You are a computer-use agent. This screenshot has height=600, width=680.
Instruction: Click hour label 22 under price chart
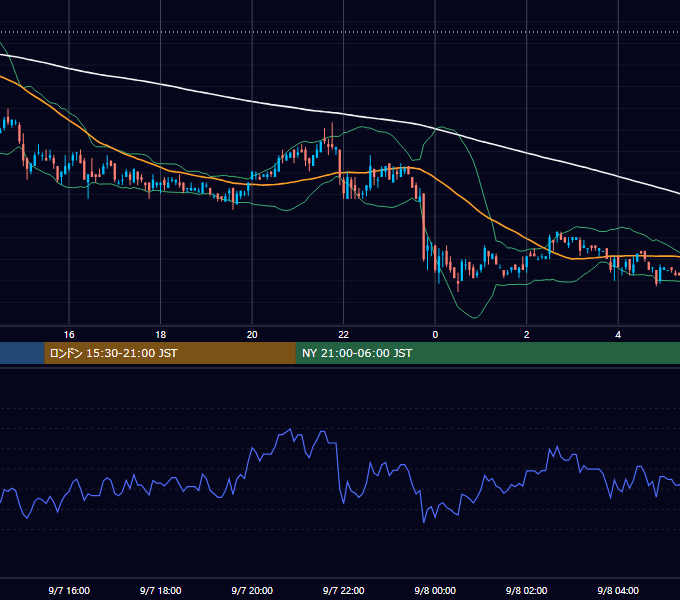(x=343, y=335)
